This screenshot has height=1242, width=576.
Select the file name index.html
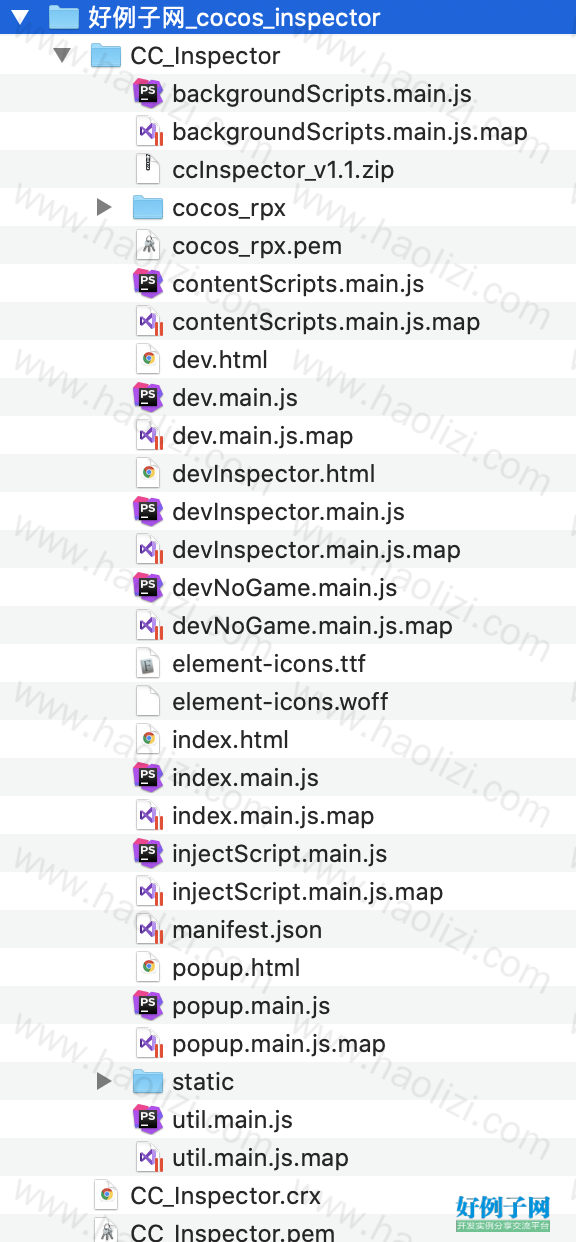pos(230,740)
